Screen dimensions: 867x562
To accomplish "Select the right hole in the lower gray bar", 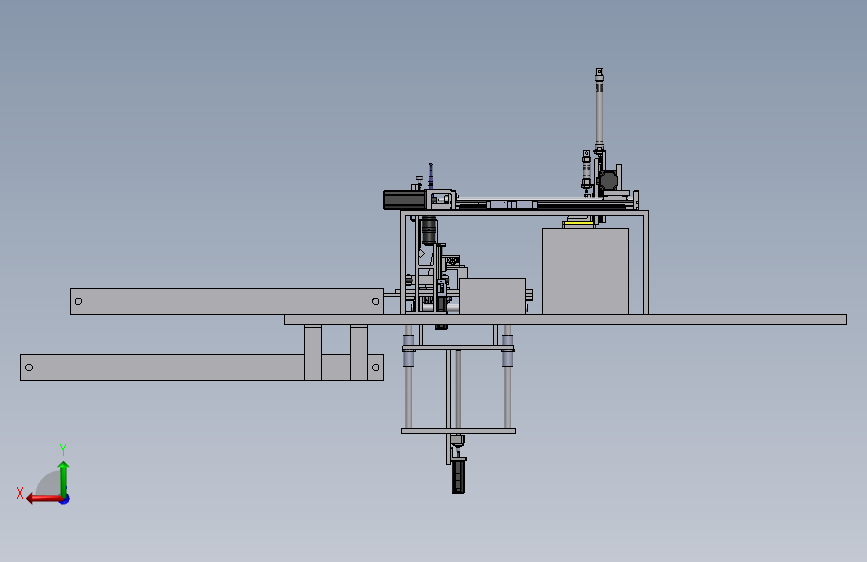I will click(x=375, y=367).
